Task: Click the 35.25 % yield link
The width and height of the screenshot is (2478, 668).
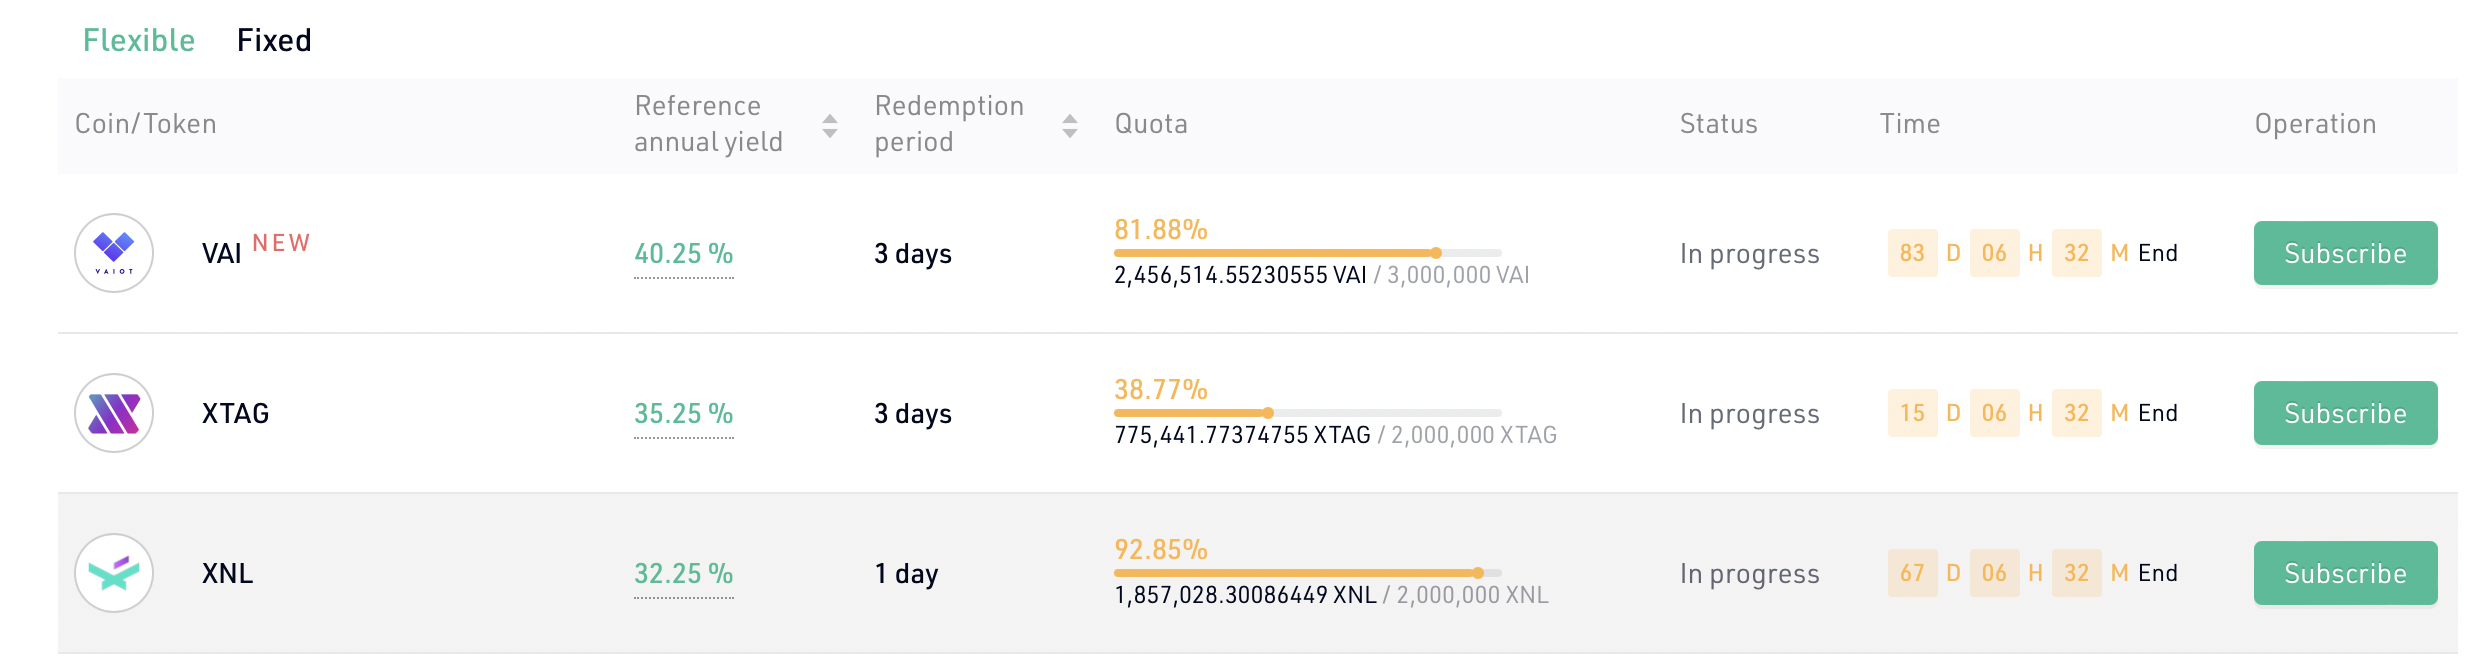Action: pos(684,414)
